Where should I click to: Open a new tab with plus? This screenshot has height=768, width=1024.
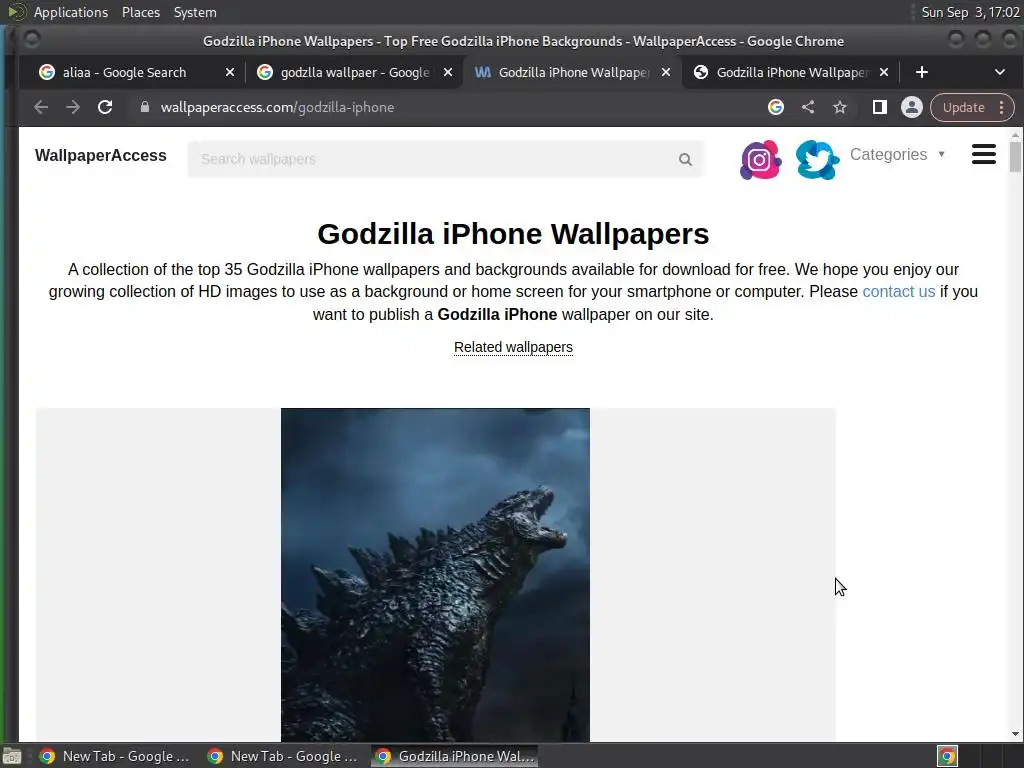tap(921, 72)
